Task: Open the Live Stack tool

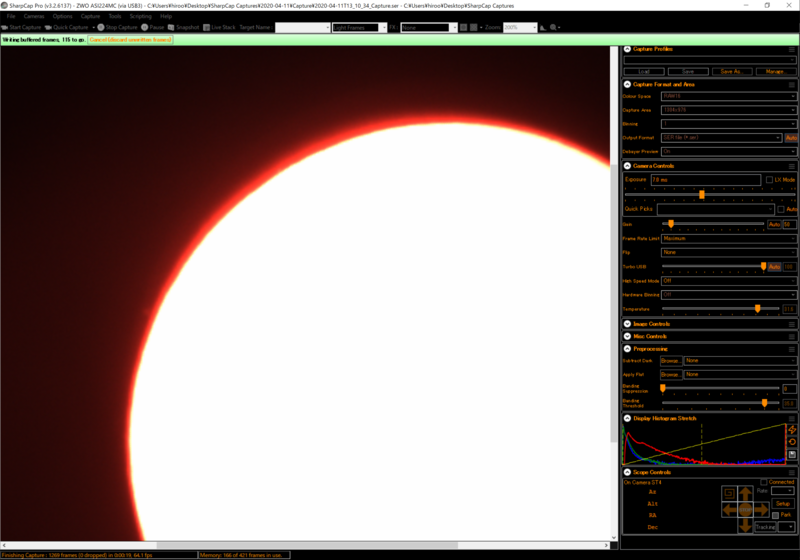Action: [x=219, y=28]
